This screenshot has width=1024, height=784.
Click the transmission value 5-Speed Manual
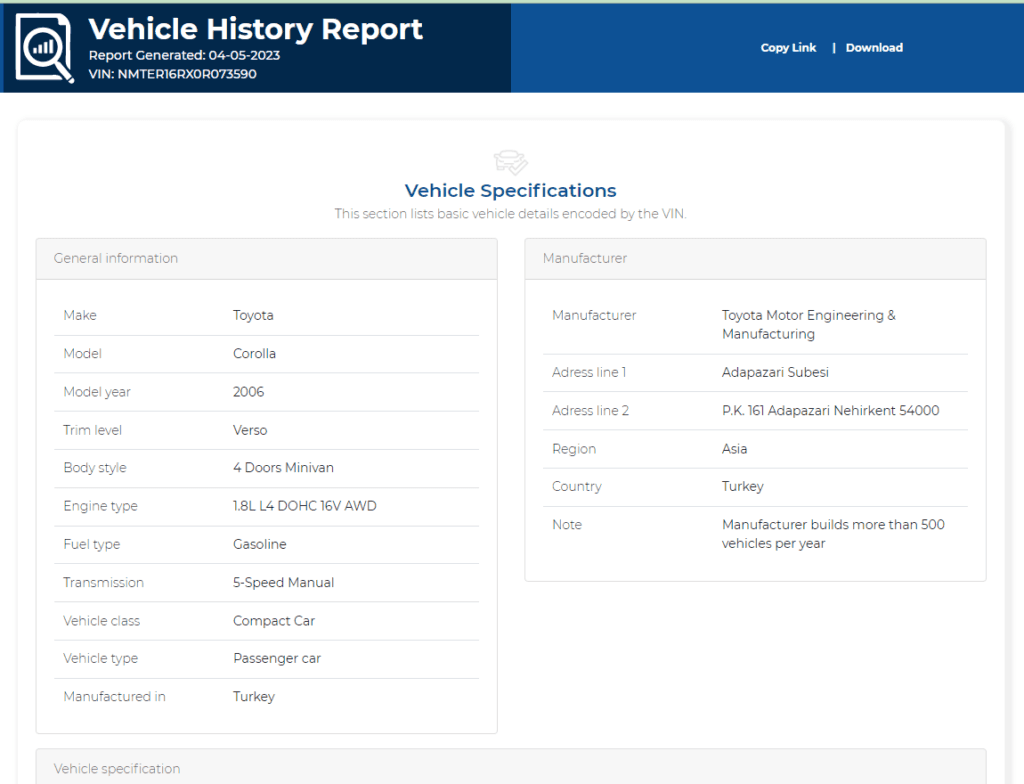[283, 583]
